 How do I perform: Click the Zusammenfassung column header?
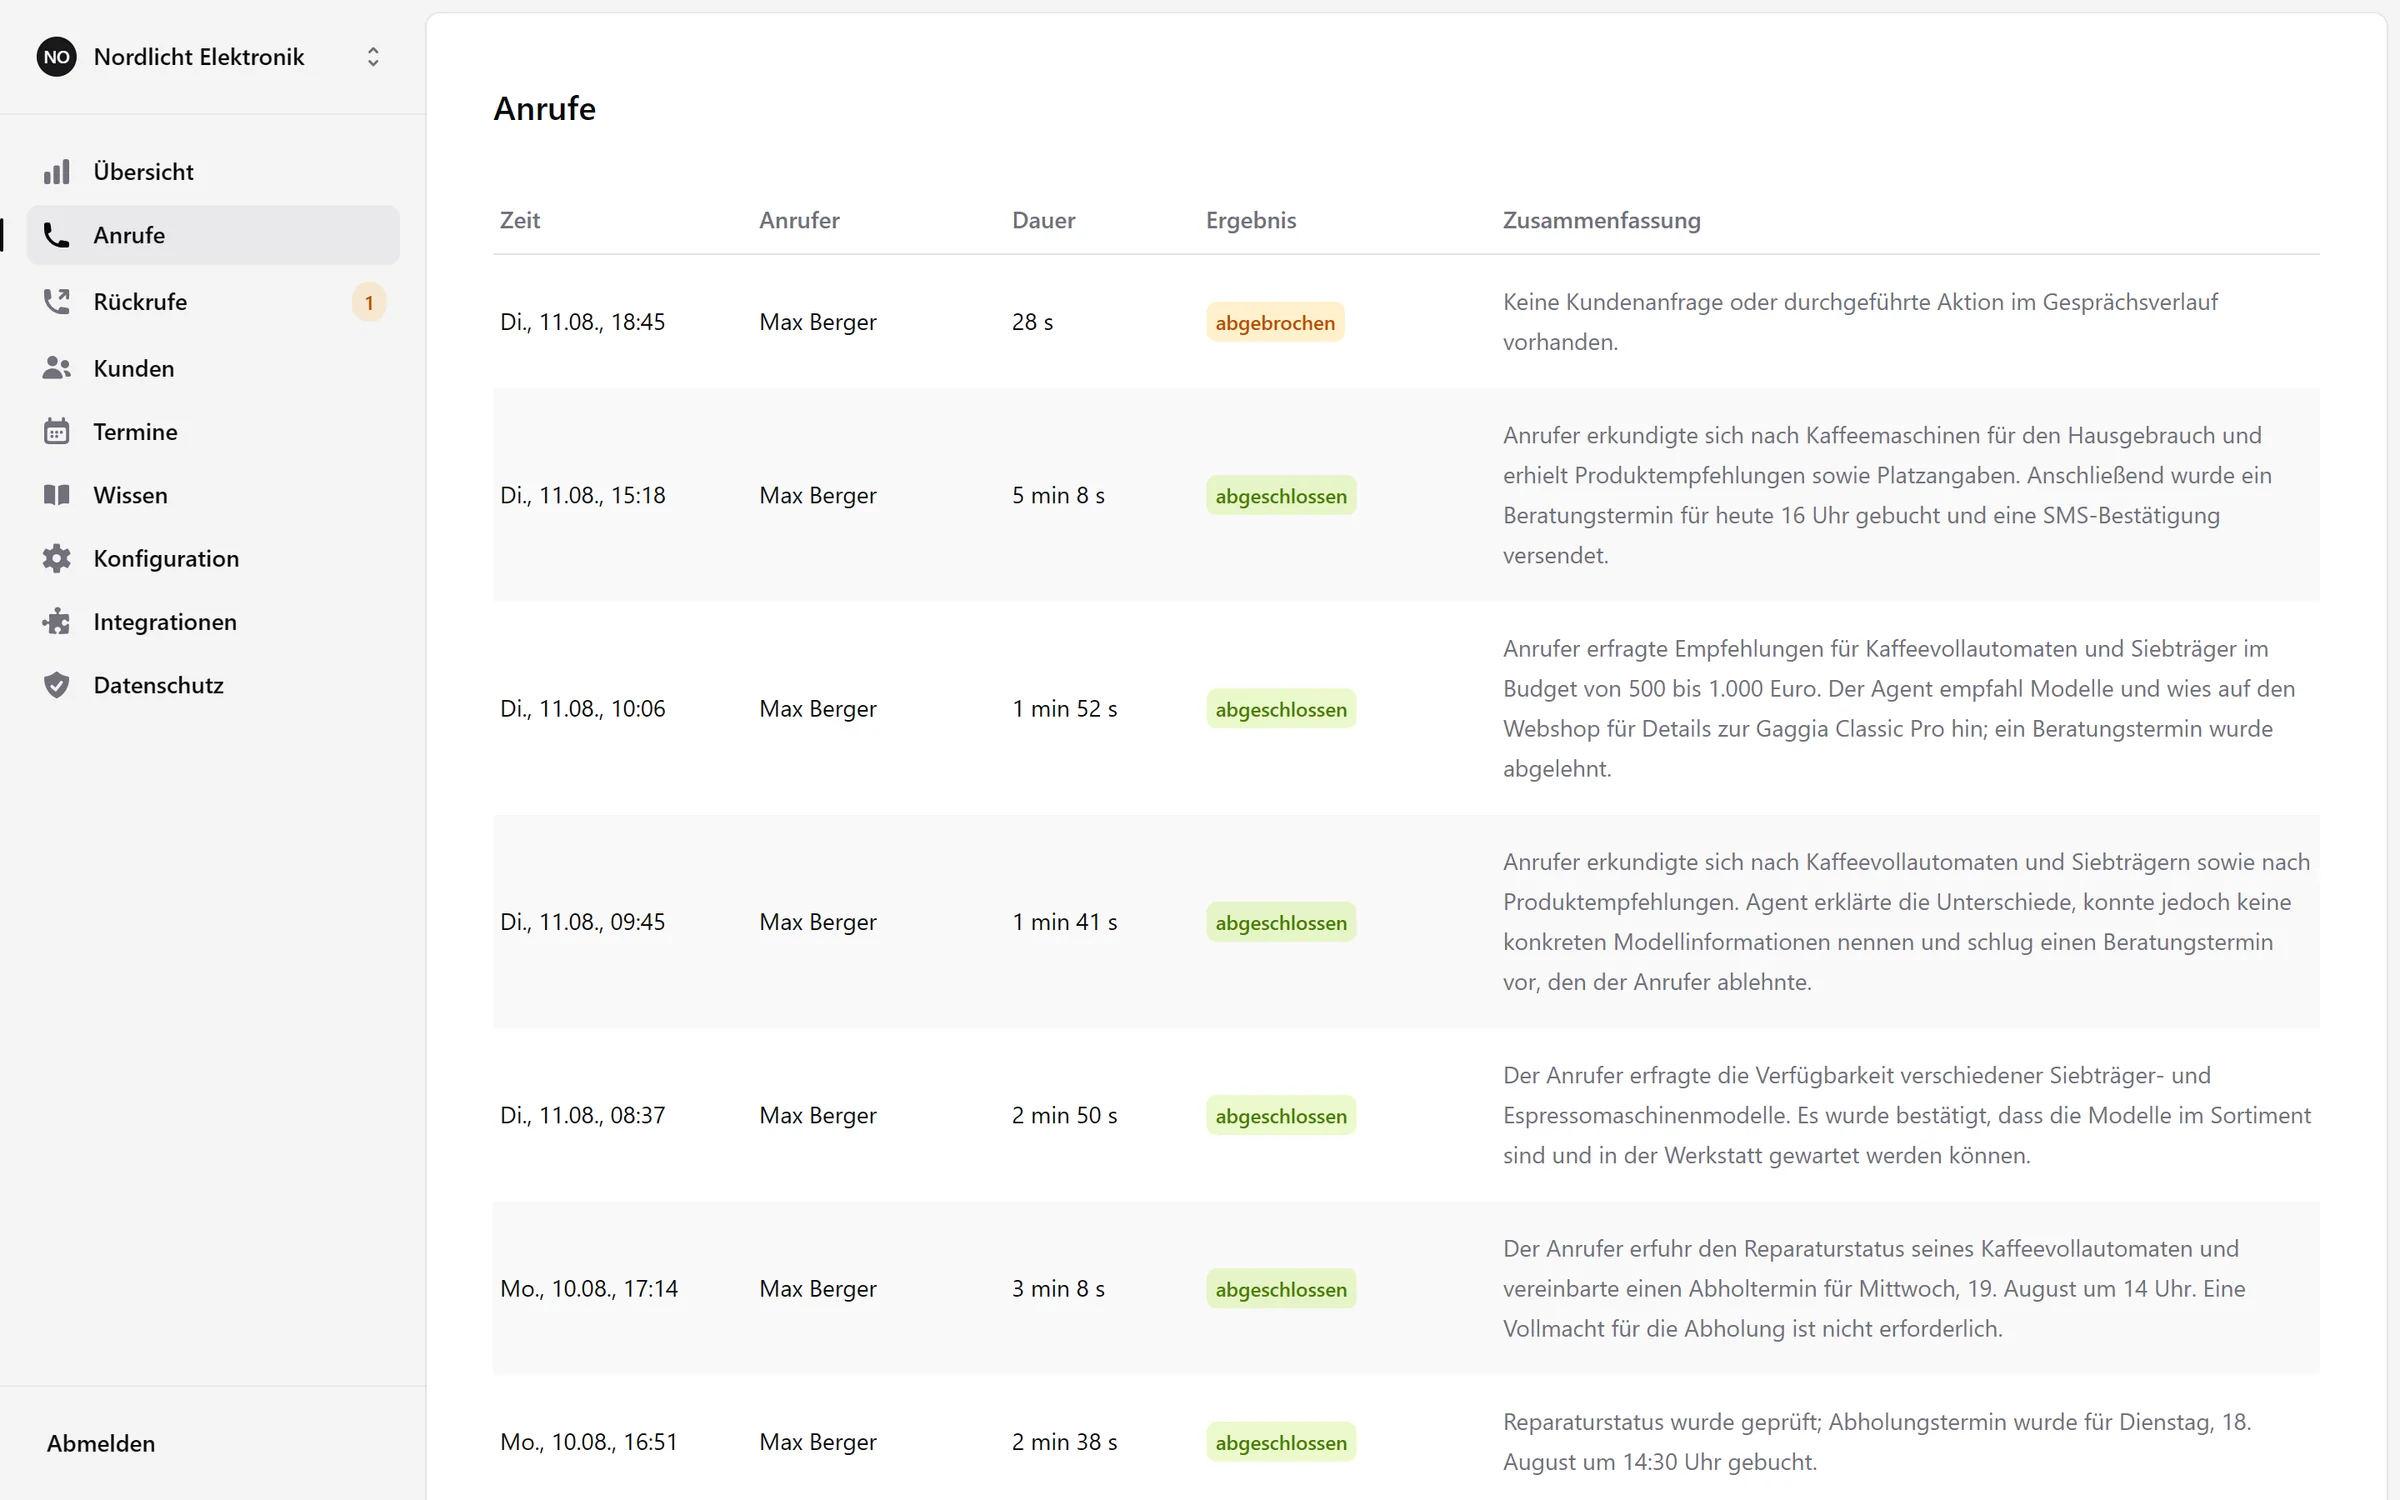[x=1601, y=220]
